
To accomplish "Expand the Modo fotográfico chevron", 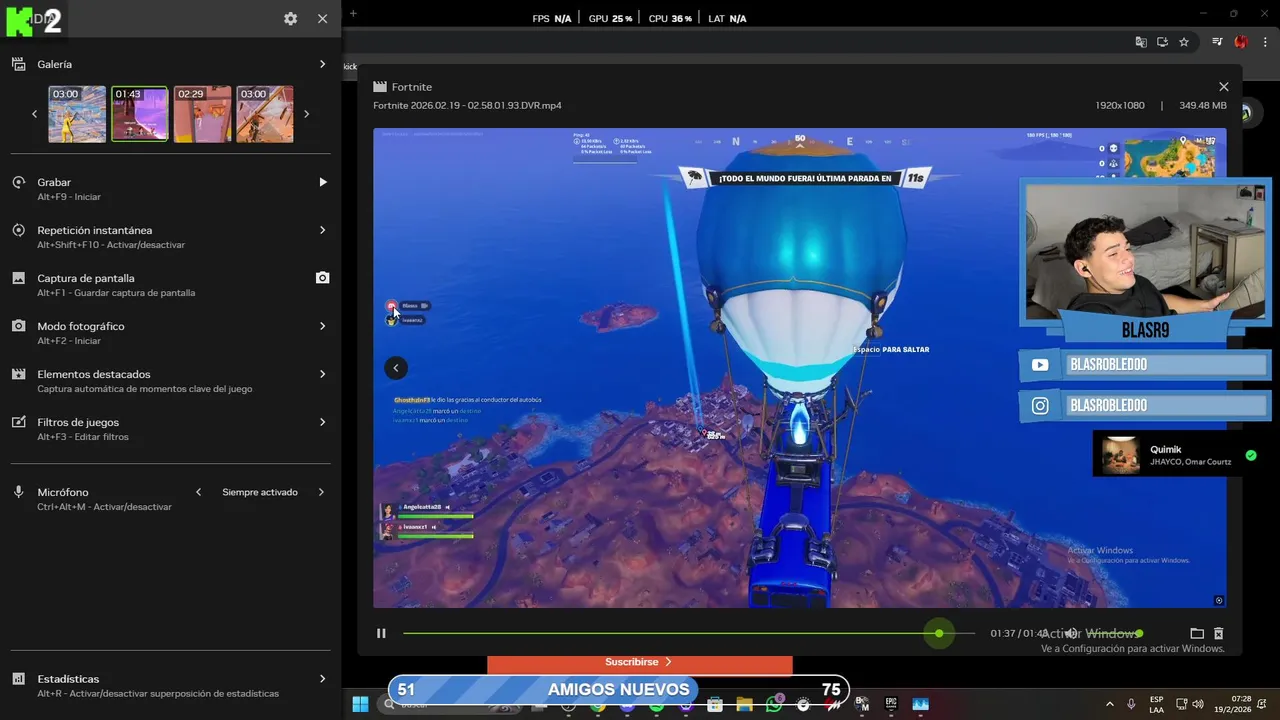I will [322, 326].
